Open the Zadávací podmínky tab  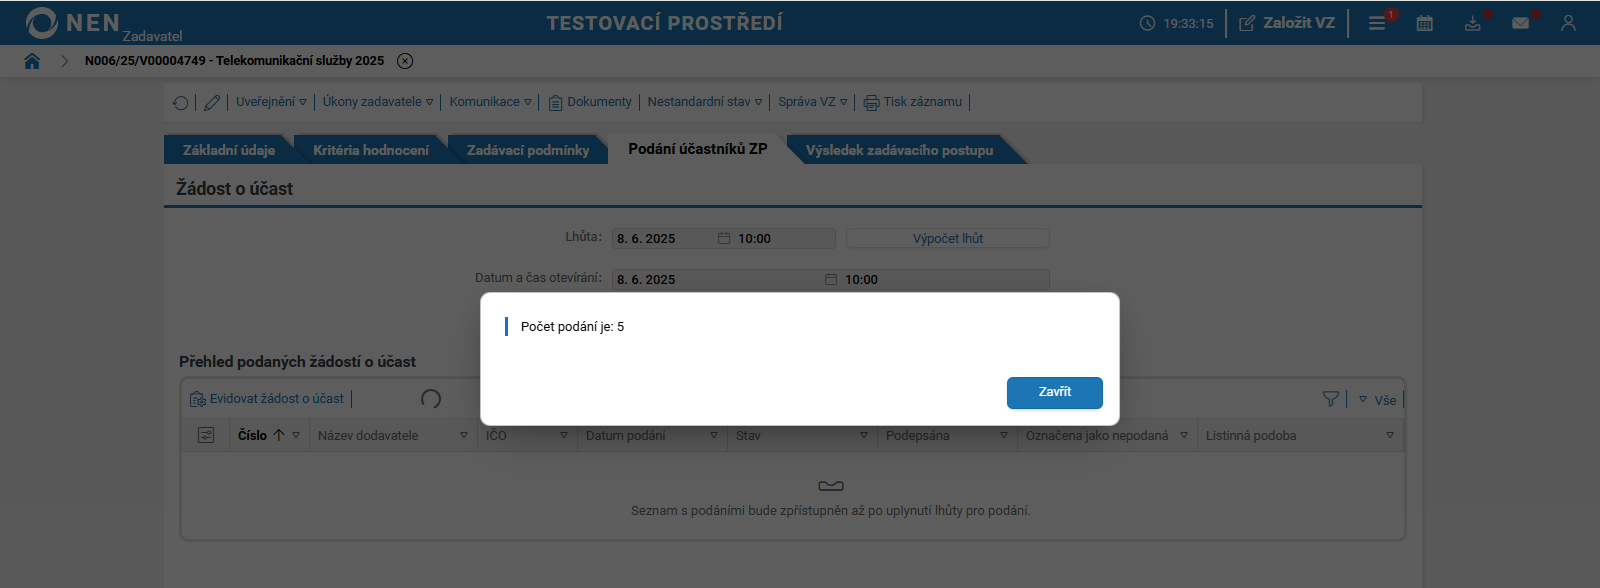pos(528,150)
